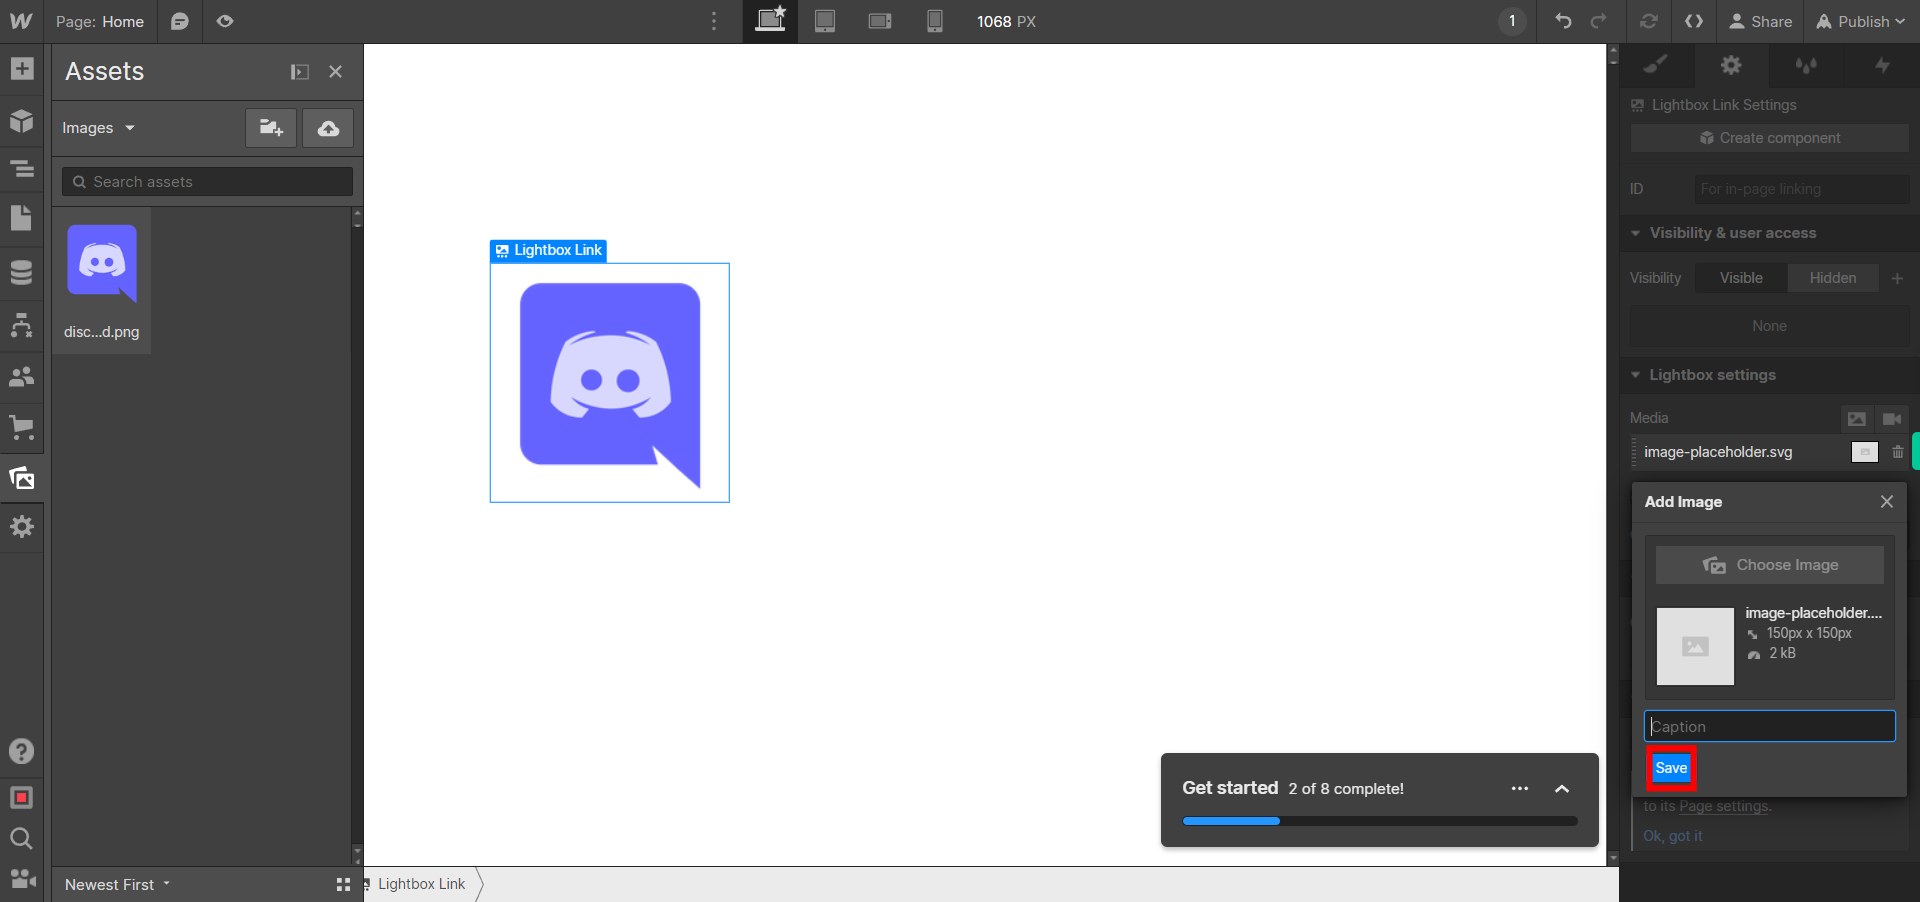Viewport: 1920px width, 902px height.
Task: Open the Webflow logo menu
Action: tap(21, 21)
